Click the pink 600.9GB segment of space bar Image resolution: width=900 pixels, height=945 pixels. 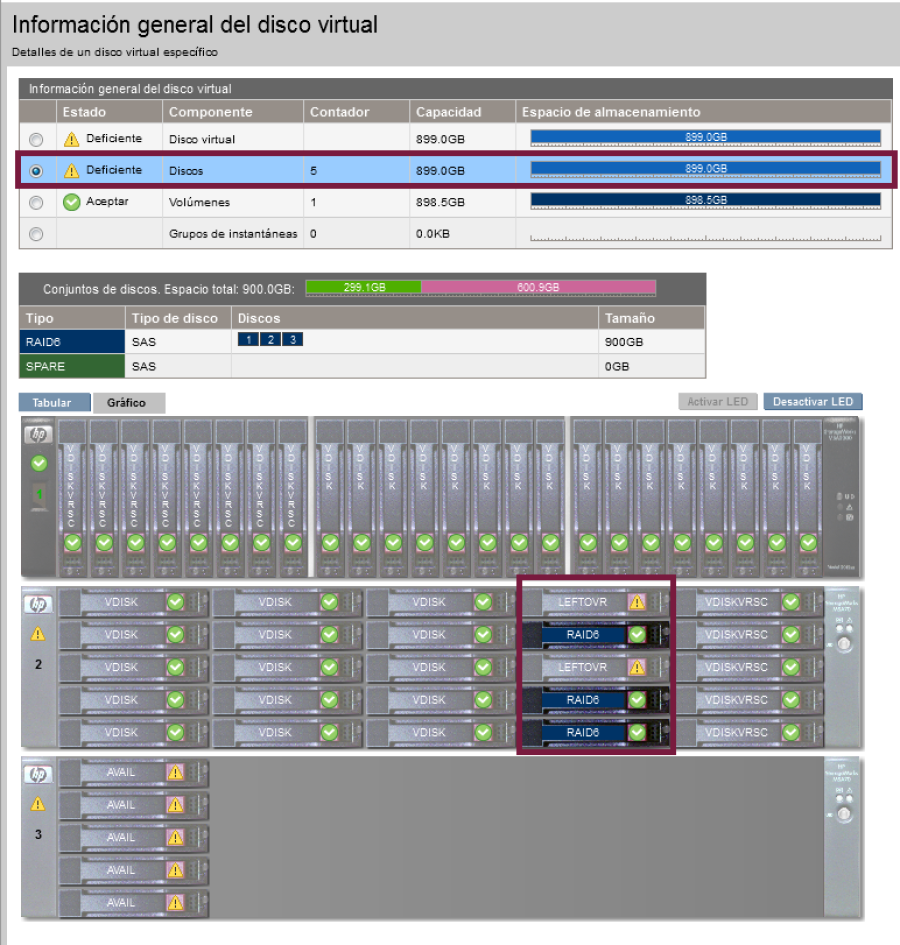click(538, 288)
